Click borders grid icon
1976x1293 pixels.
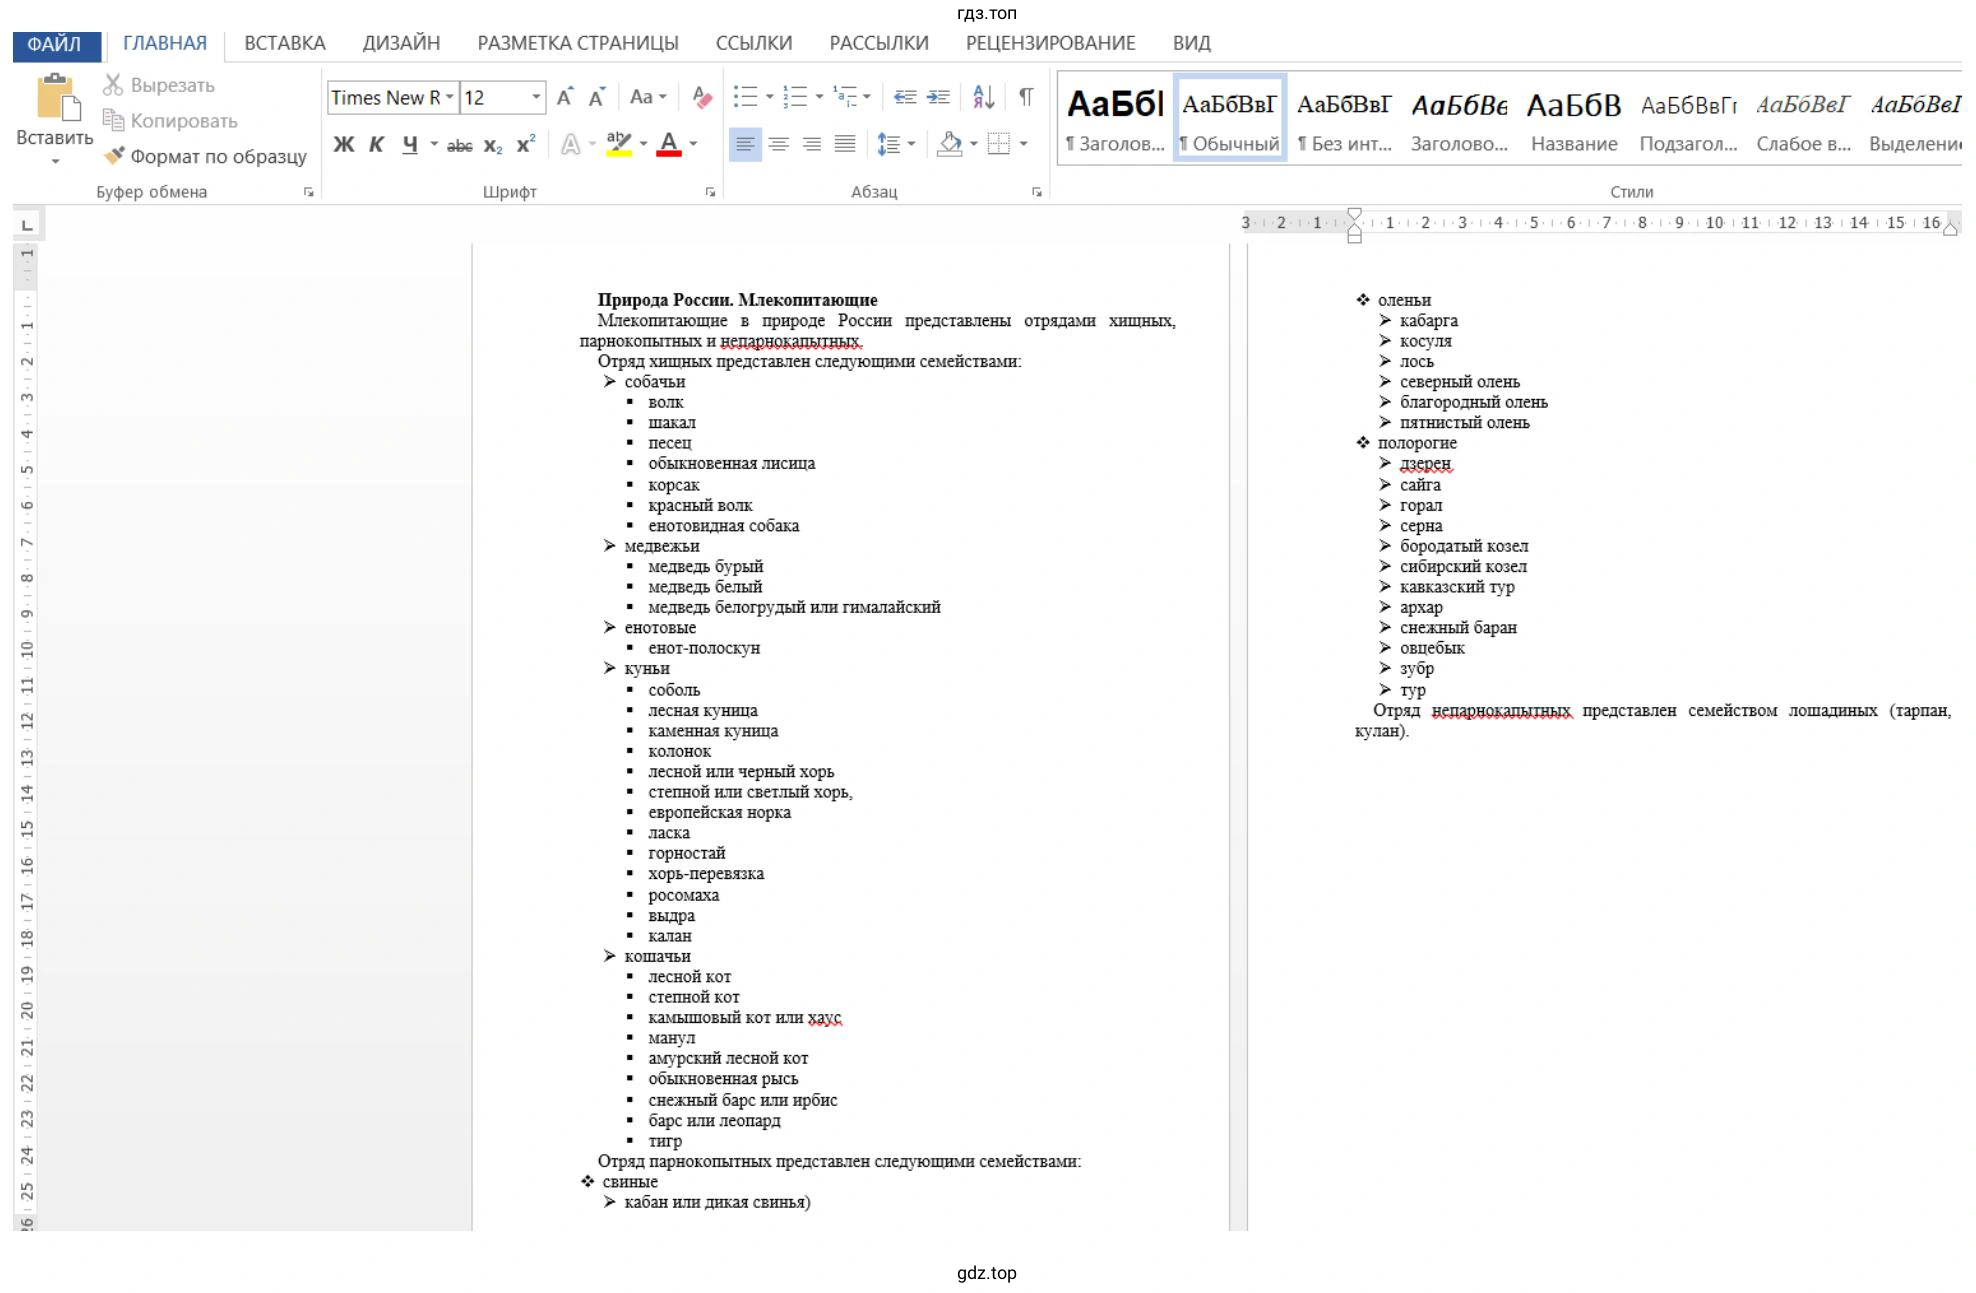pyautogui.click(x=999, y=144)
